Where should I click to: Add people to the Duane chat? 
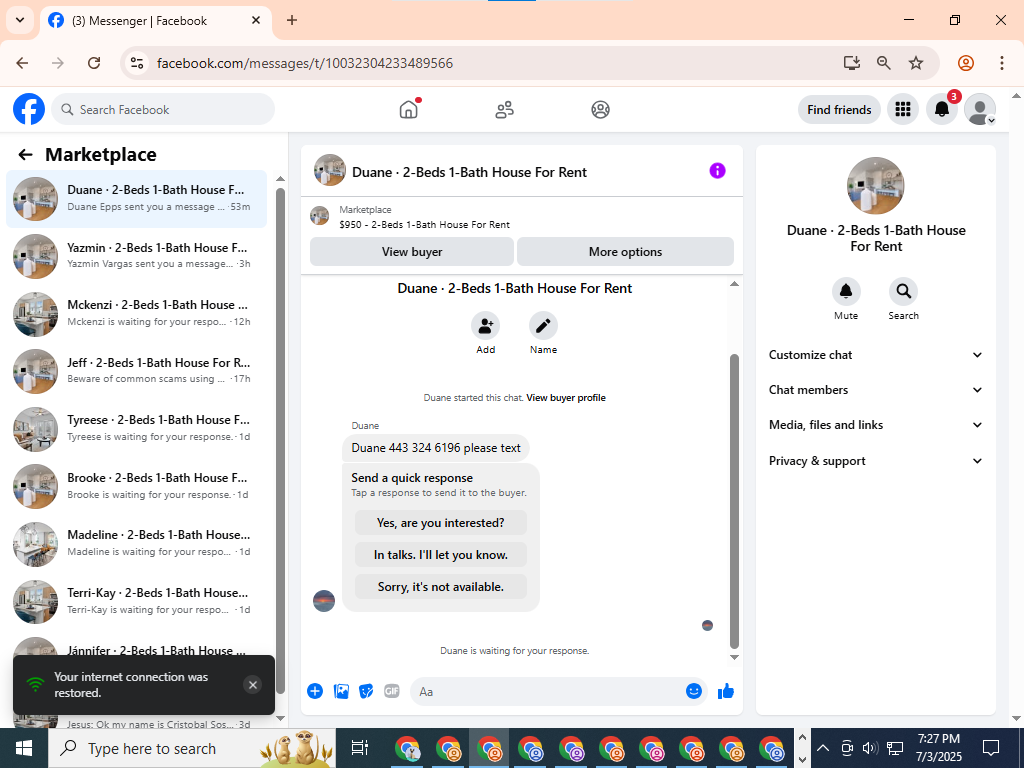tap(485, 325)
